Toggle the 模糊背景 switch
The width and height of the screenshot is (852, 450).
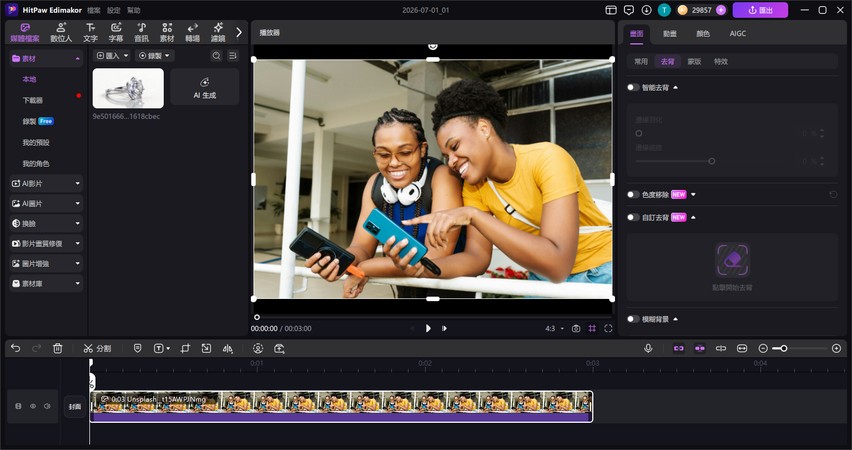pos(633,319)
